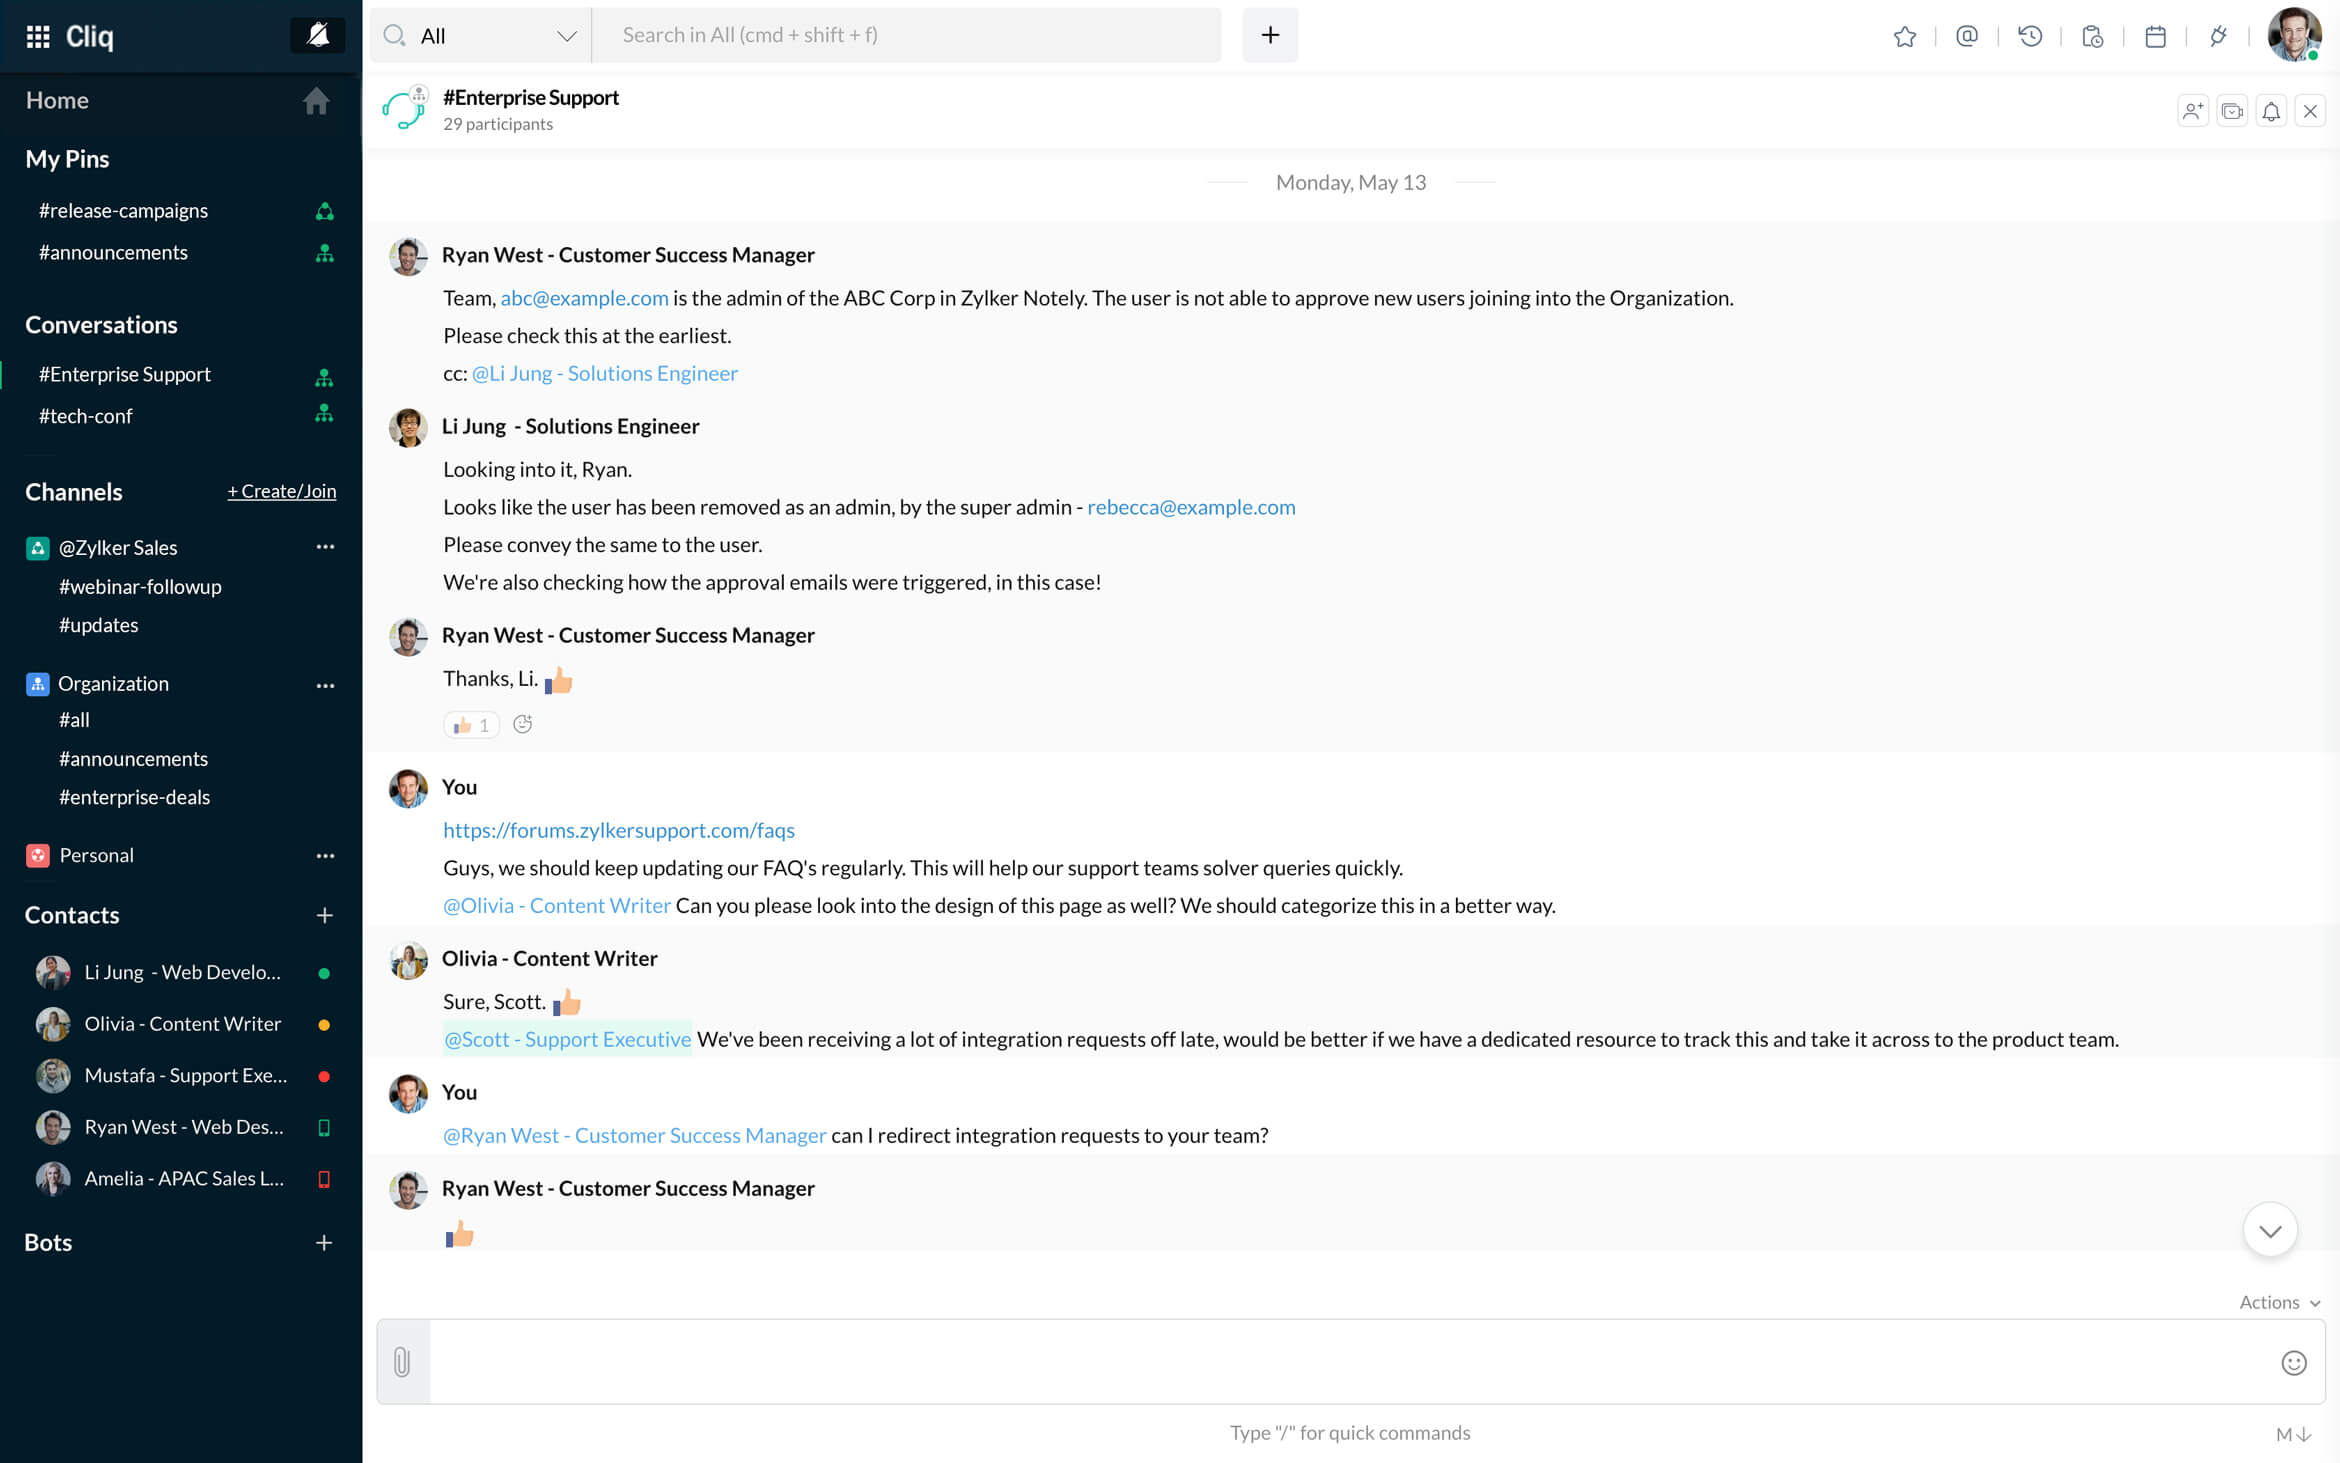The width and height of the screenshot is (2340, 1463).
Task: Start a video meeting in channel header
Action: [2232, 111]
